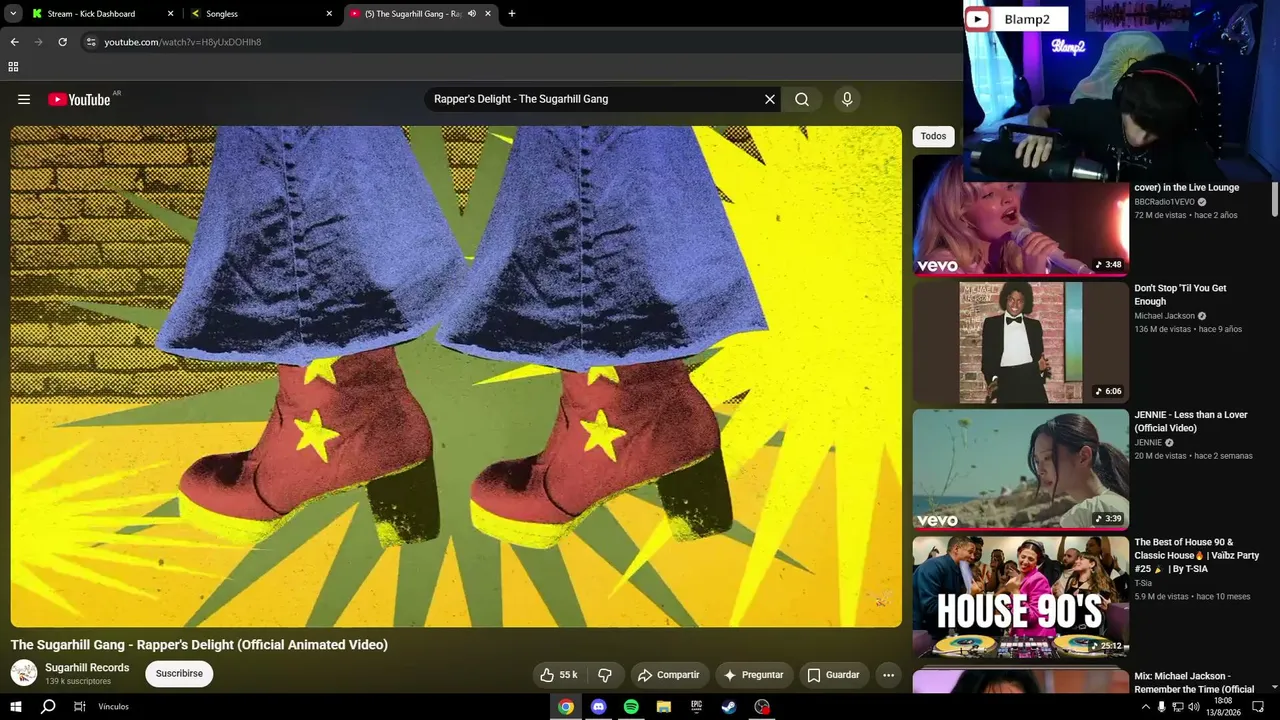1280x720 pixels.
Task: Visit the Michael Jackson channel link
Action: 1165,316
